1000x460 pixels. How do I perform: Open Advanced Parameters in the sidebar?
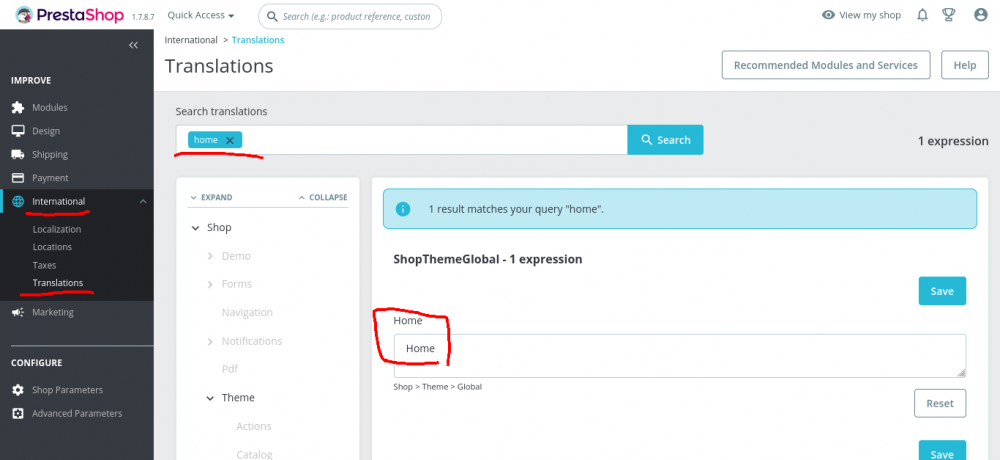click(77, 413)
